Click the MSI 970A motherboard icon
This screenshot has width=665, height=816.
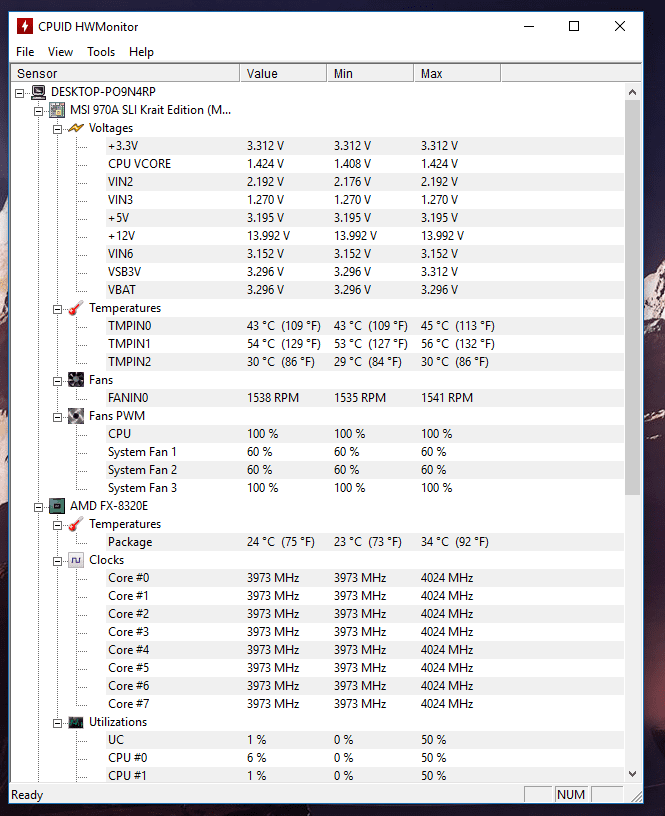tap(57, 110)
